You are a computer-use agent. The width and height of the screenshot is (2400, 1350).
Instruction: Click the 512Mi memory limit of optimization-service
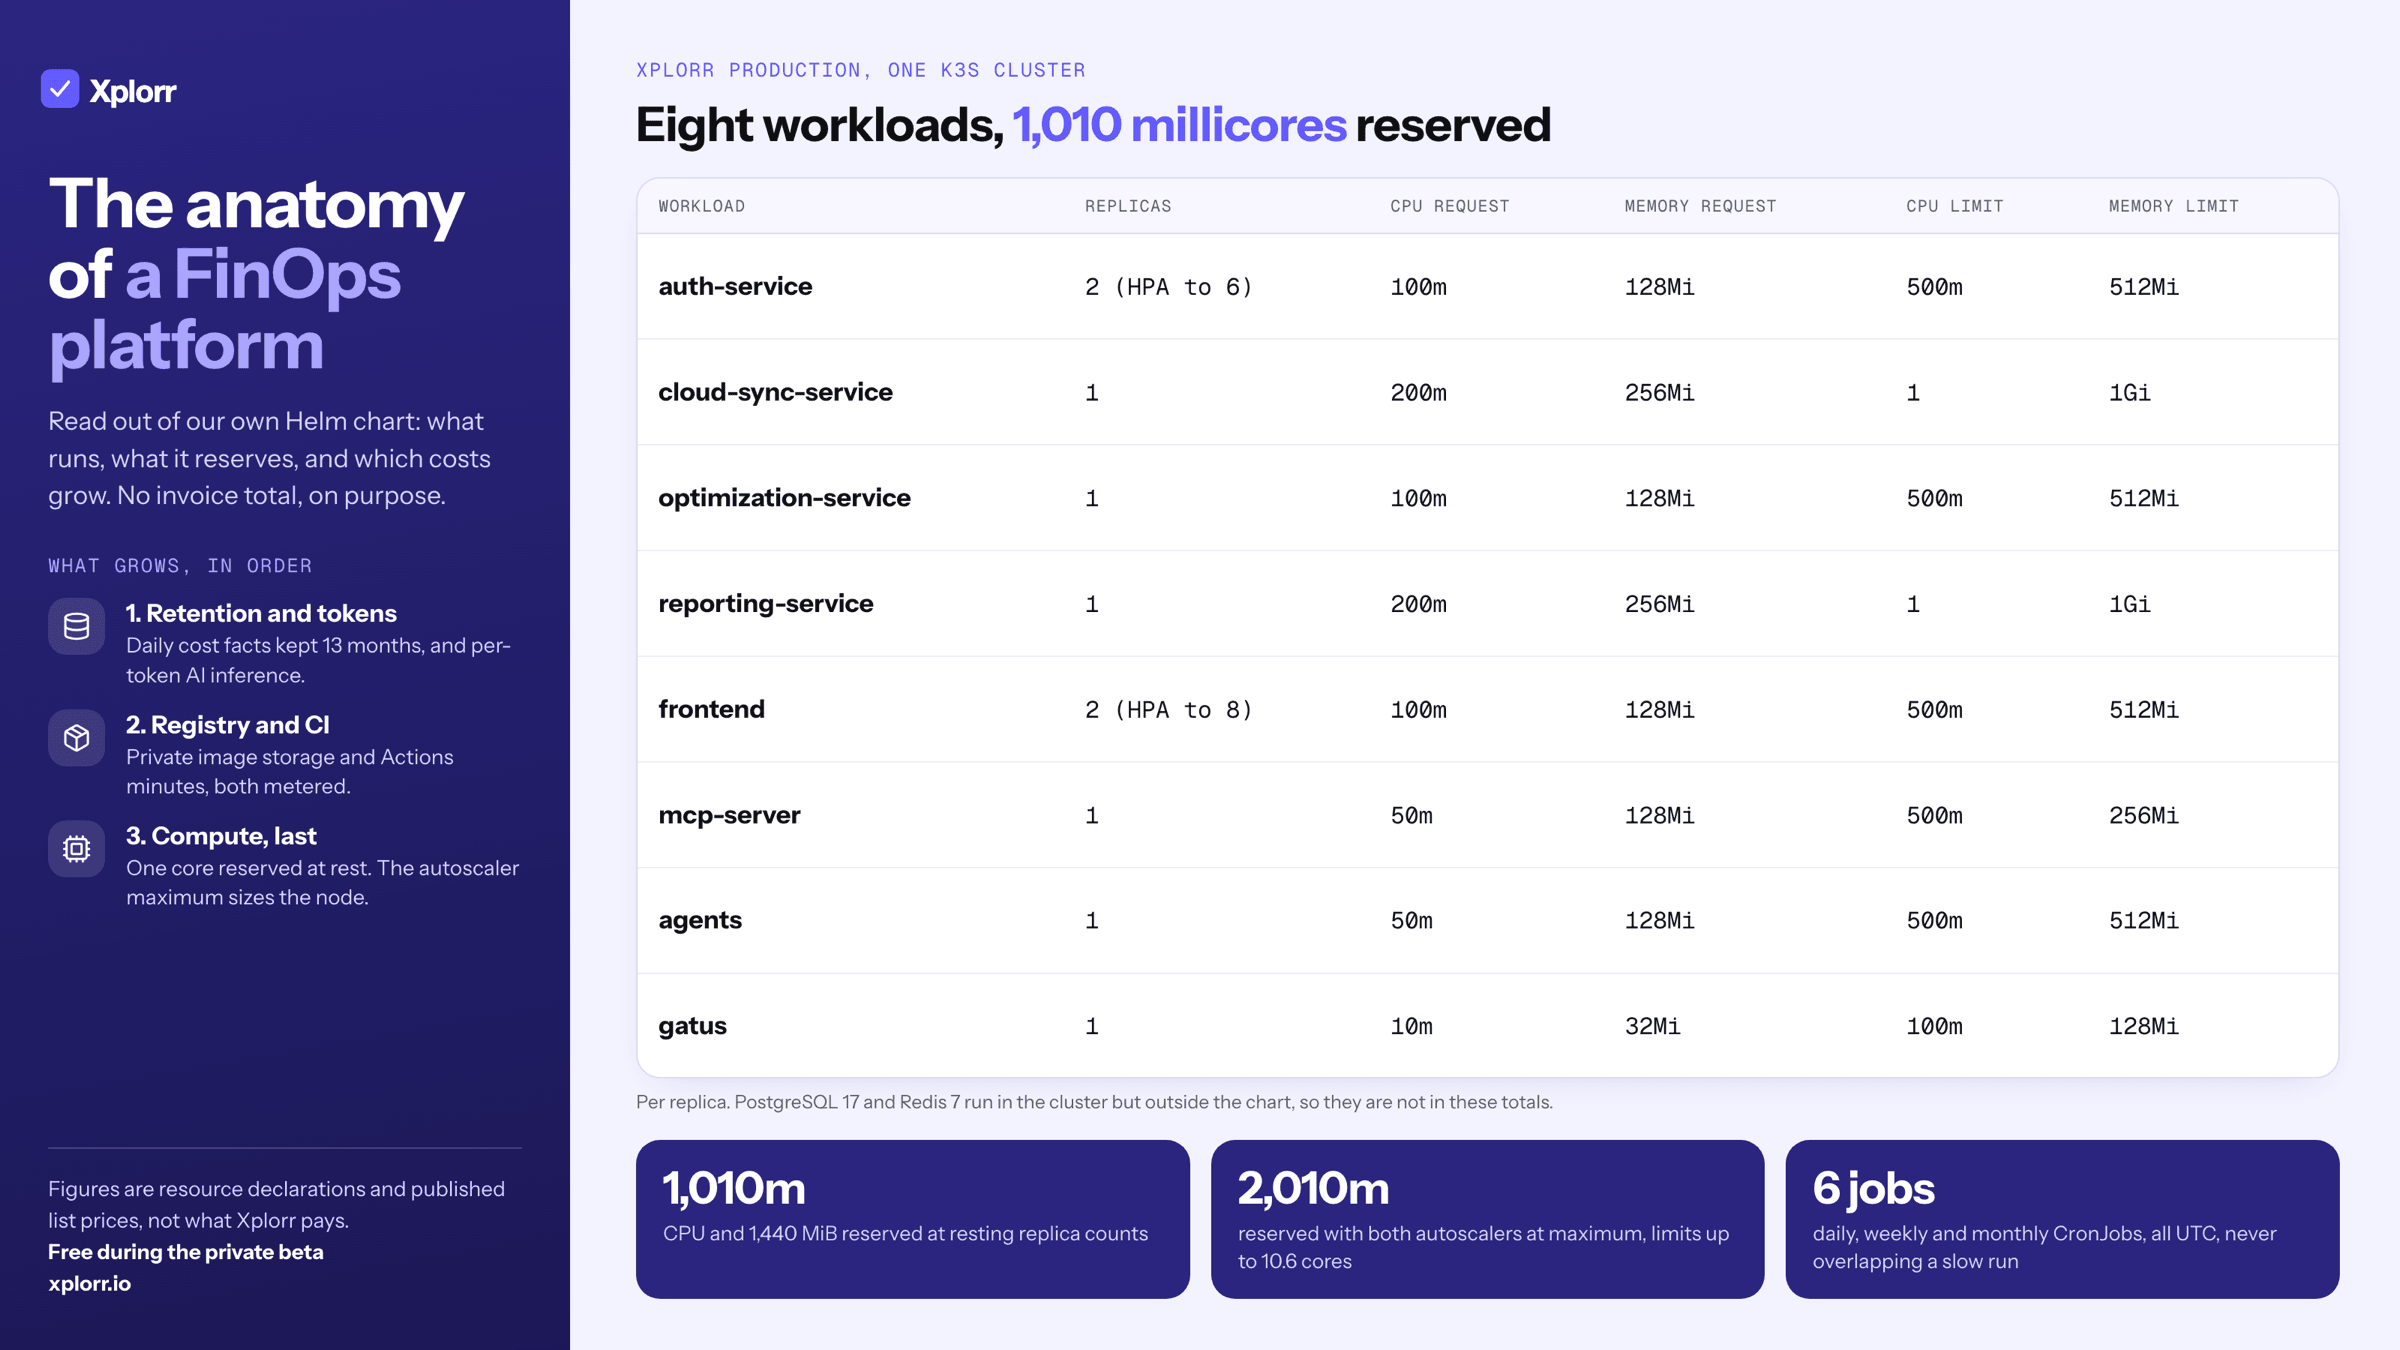[x=2144, y=498]
